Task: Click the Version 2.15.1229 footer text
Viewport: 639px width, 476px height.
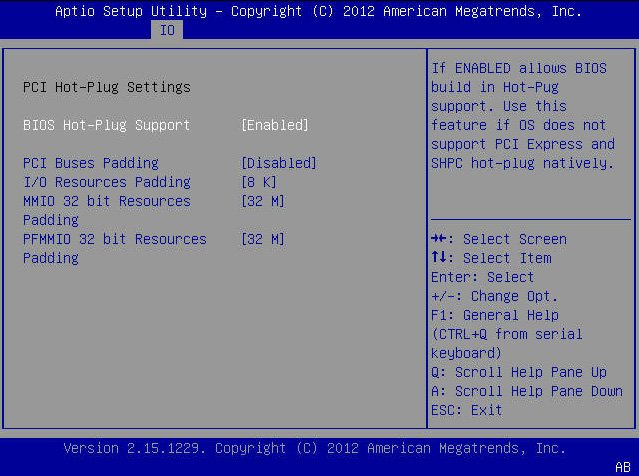Action: [x=315, y=448]
